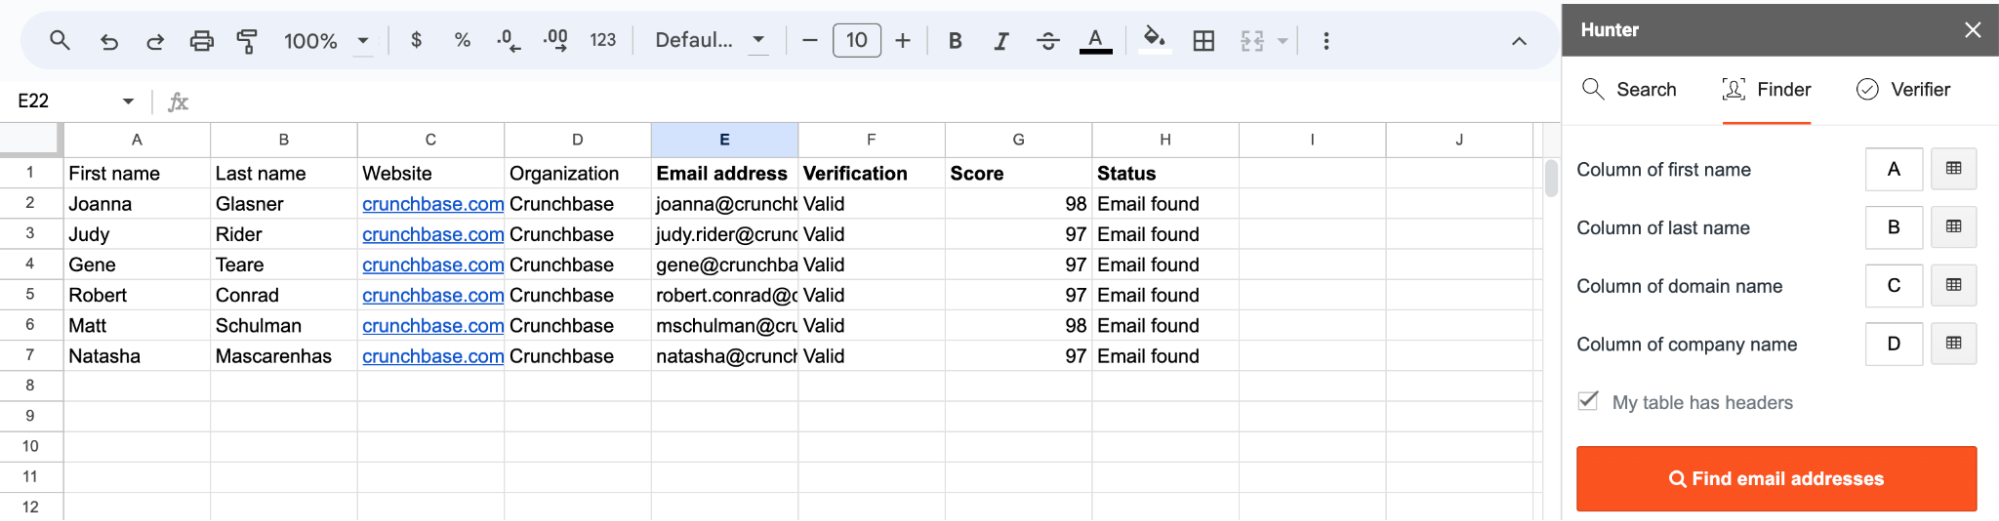Click the last name column field B
The width and height of the screenshot is (1999, 521).
coord(1894,227)
